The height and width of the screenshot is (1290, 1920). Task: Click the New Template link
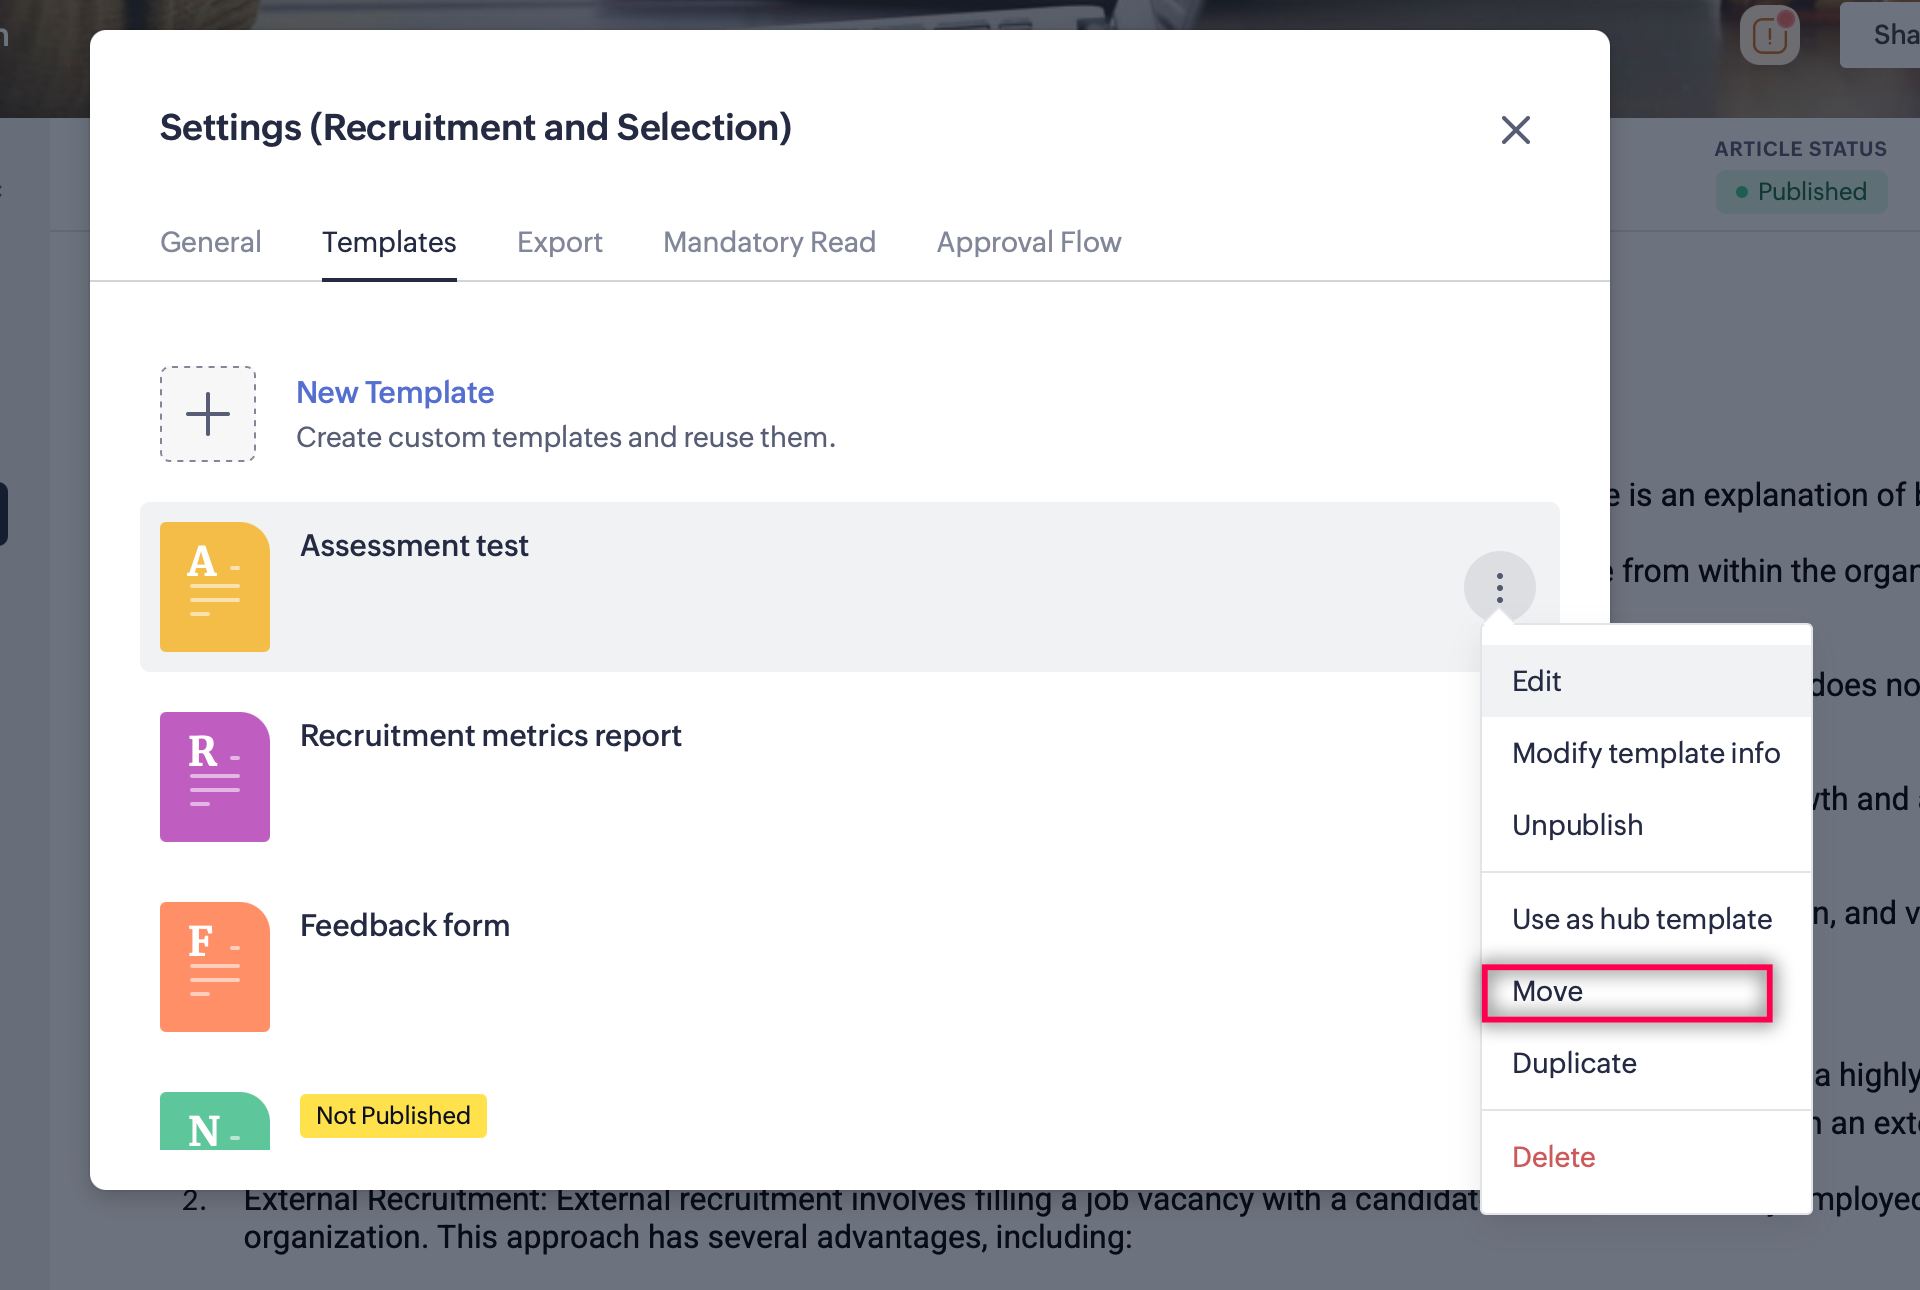[x=395, y=392]
